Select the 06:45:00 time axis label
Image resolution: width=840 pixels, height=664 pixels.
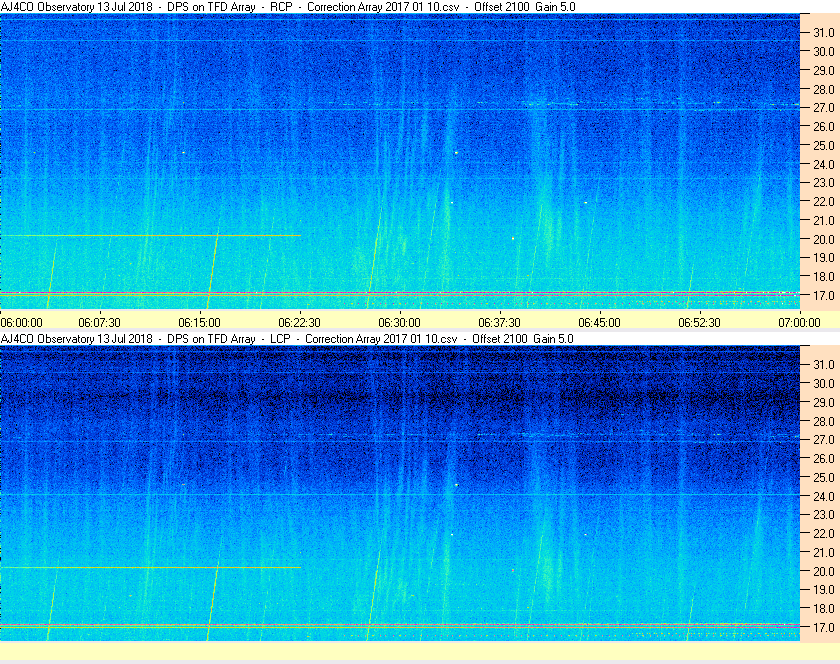(599, 323)
